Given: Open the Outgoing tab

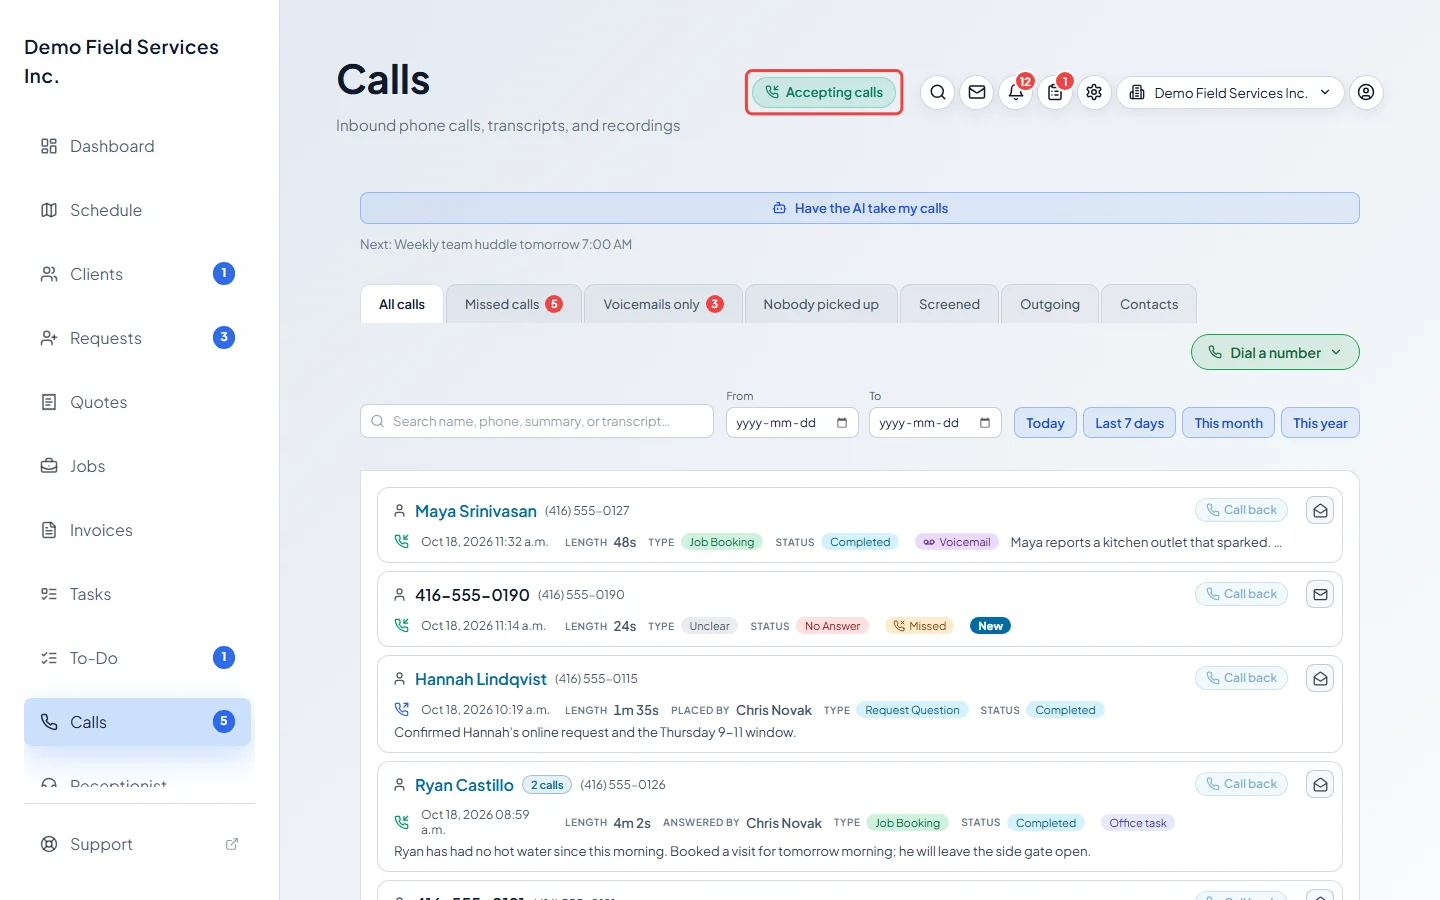Looking at the screenshot, I should tap(1049, 304).
